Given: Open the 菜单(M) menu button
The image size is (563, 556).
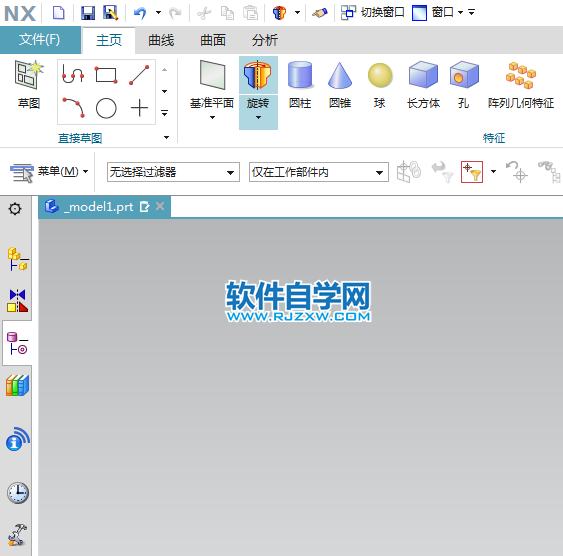Looking at the screenshot, I should click(49, 172).
